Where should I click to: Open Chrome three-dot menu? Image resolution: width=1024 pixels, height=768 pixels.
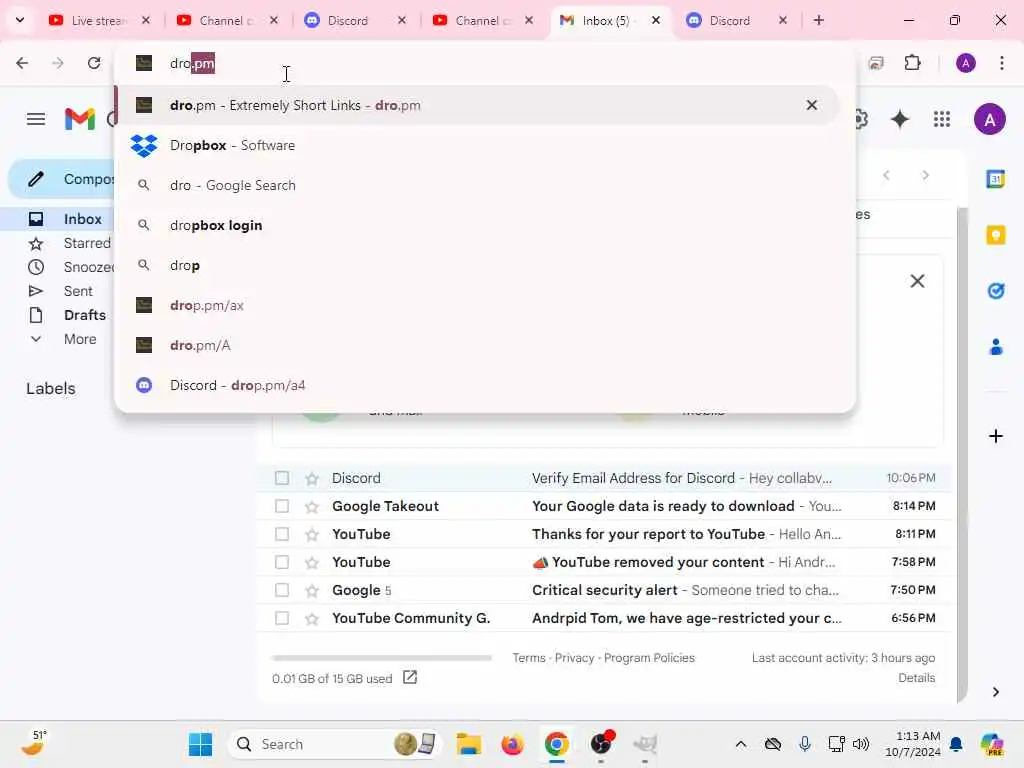[x=1002, y=63]
